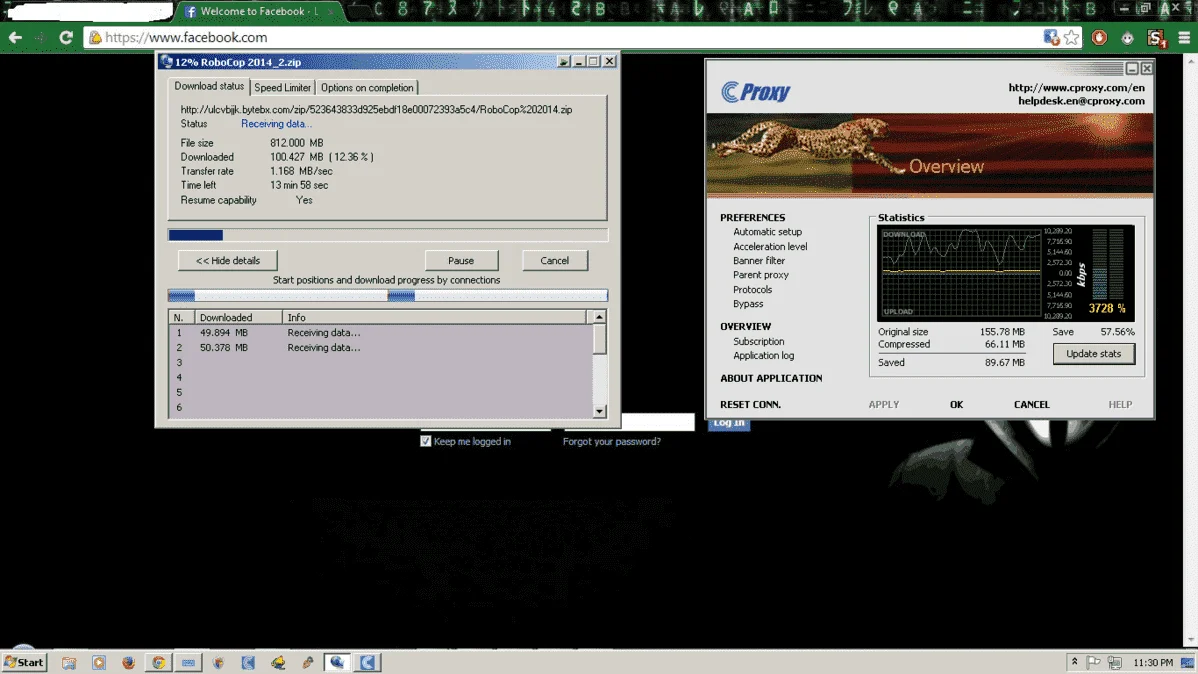
Task: Switch to Chrome on the taskbar
Action: (x=158, y=663)
